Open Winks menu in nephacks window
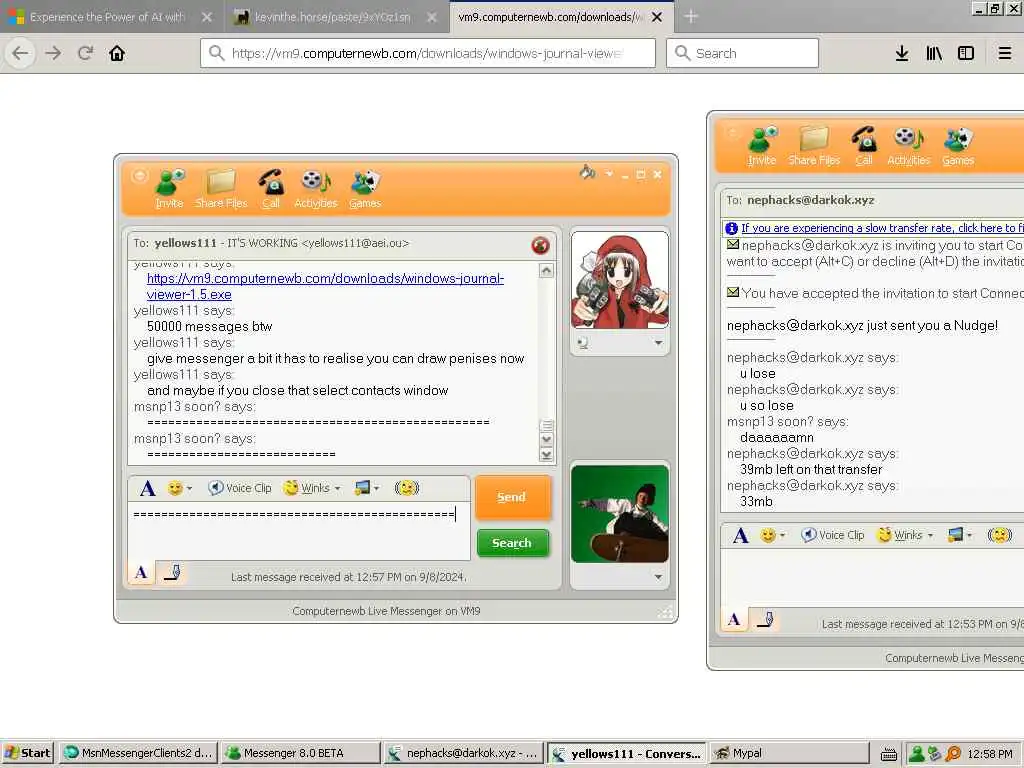1024x768 pixels. [x=905, y=536]
